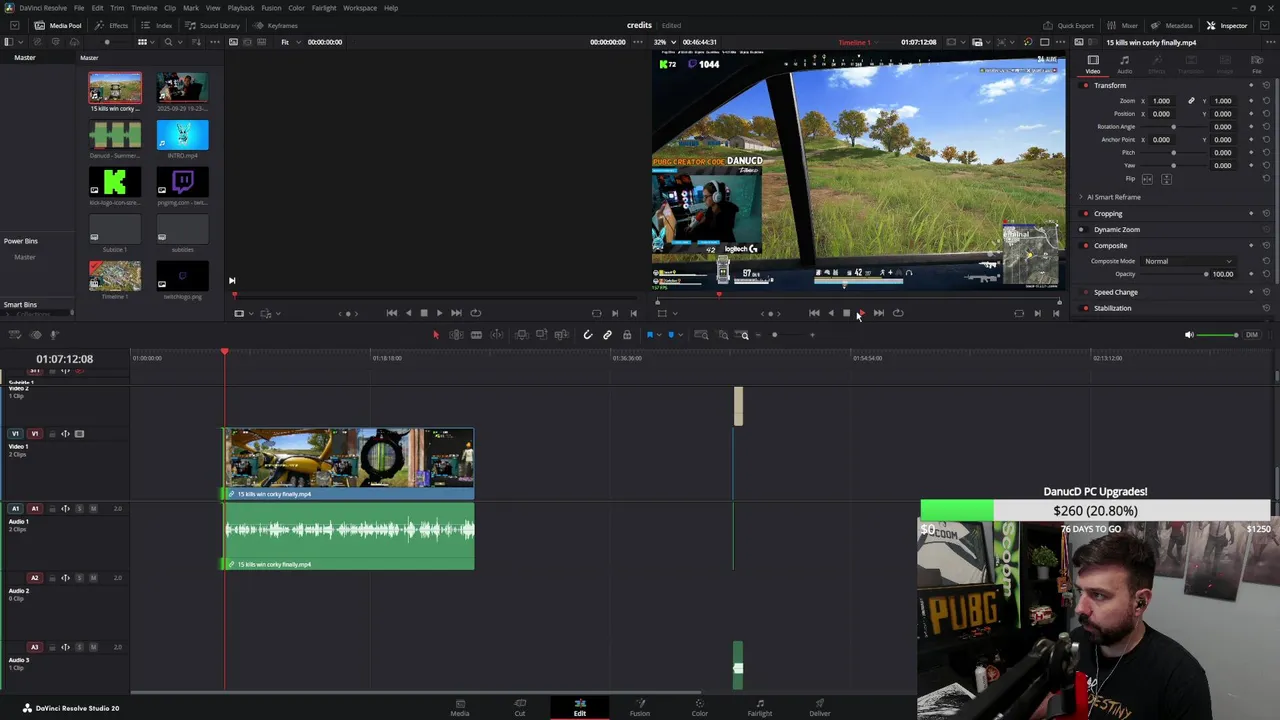Toggle timeline snapping magnet icon
Screen dimensions: 1280x720
coord(587,335)
